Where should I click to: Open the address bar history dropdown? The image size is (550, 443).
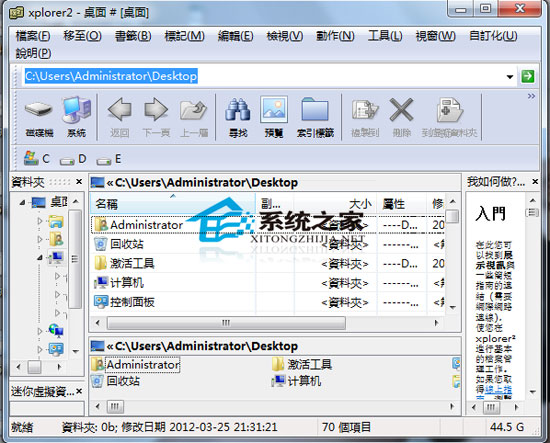(510, 76)
